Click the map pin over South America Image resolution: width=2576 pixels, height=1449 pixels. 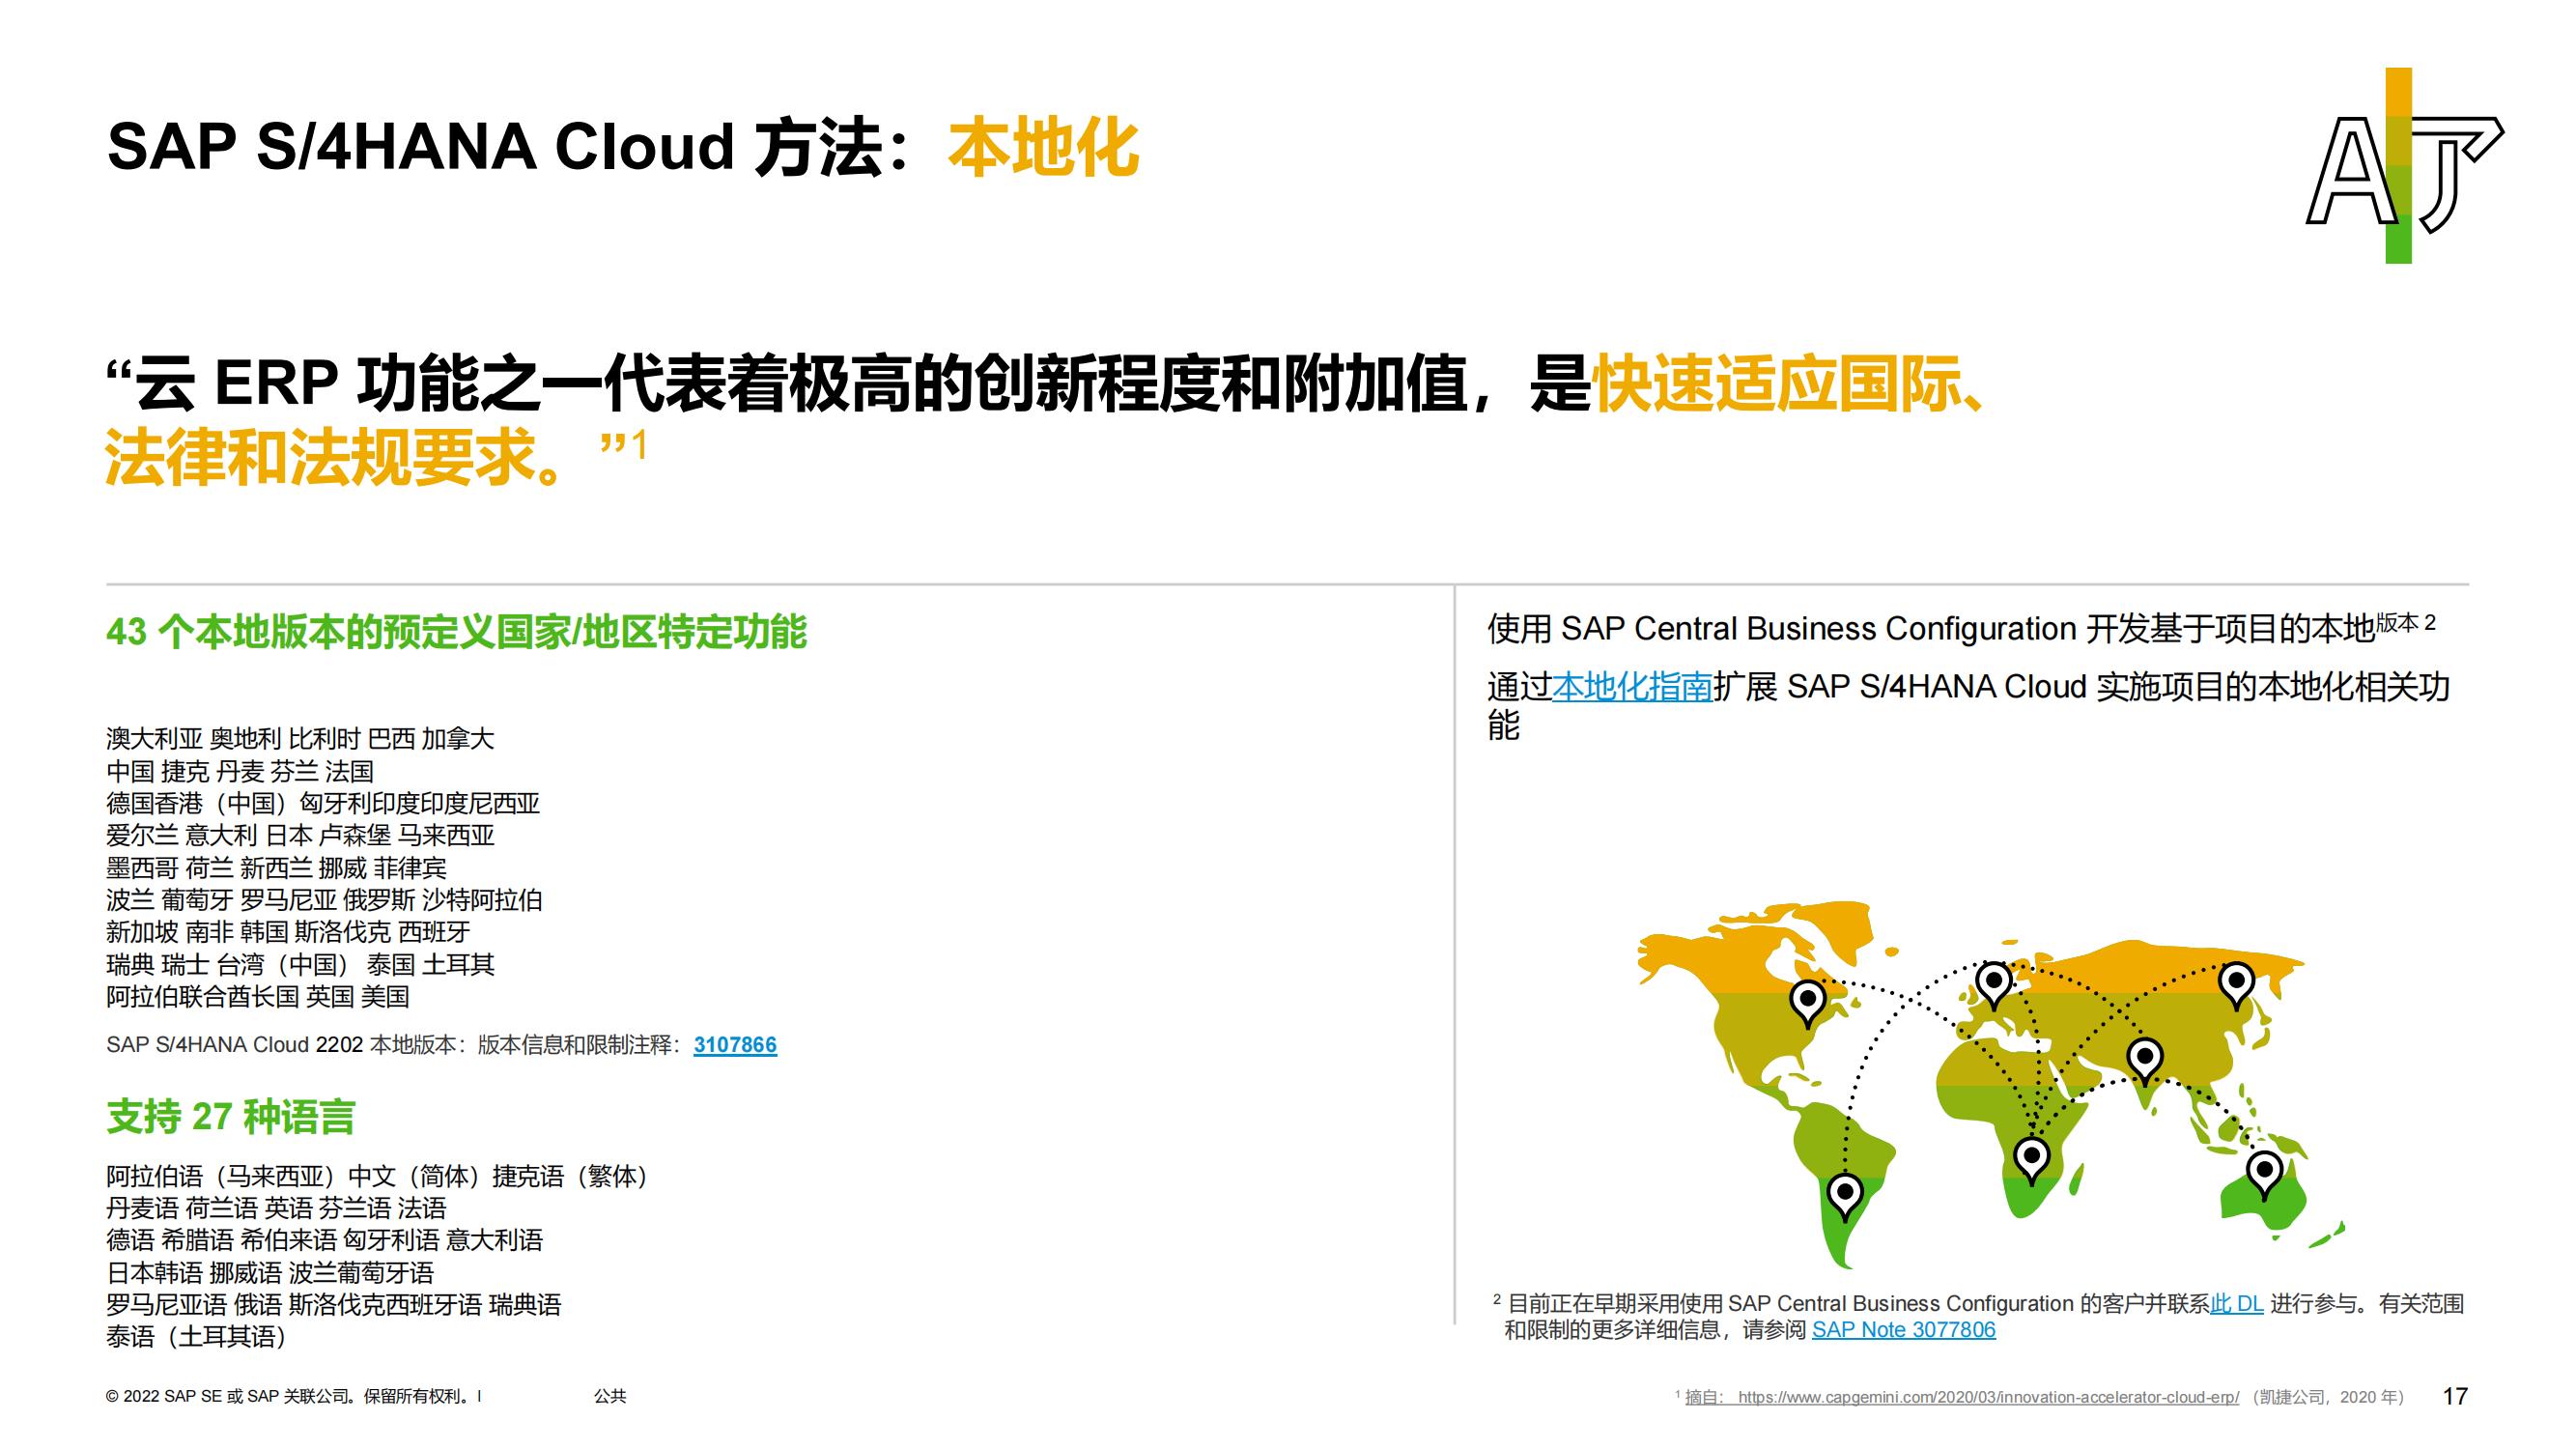[1845, 1197]
